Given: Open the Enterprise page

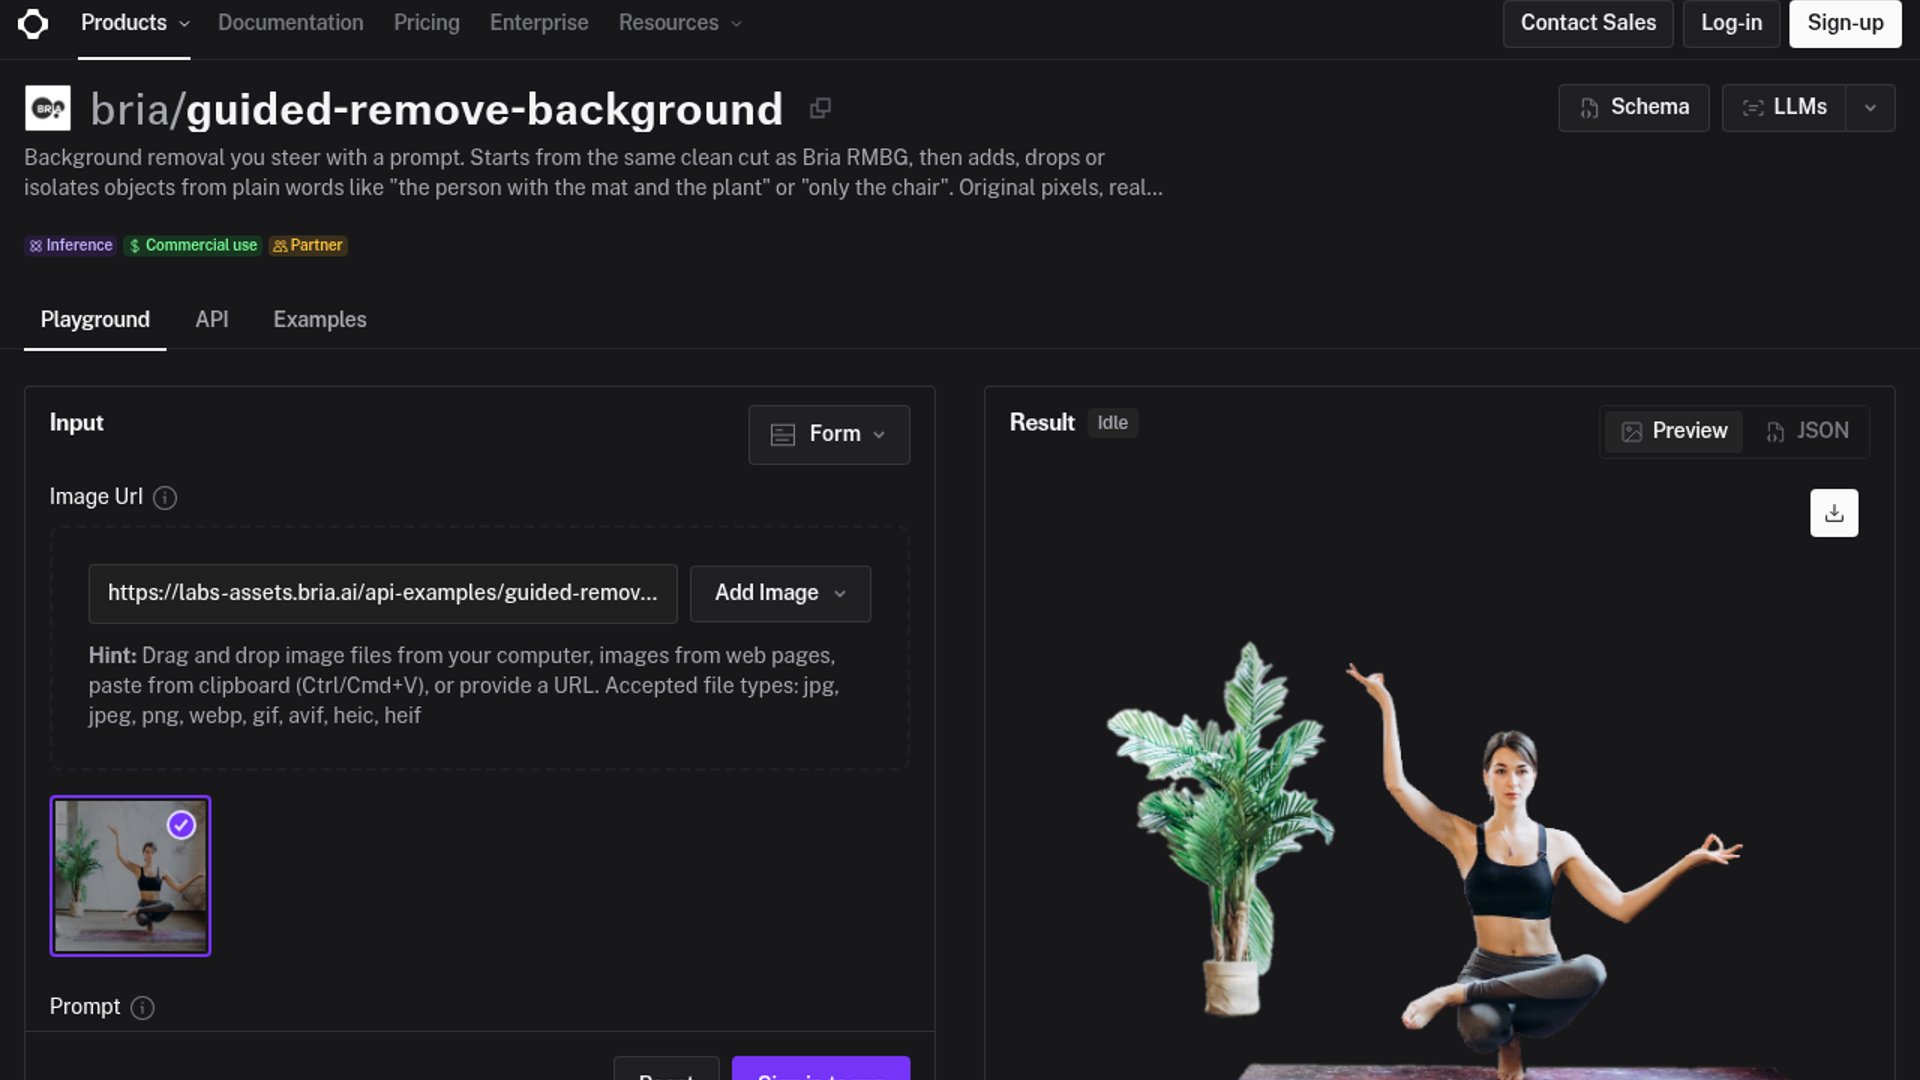Looking at the screenshot, I should point(539,23).
